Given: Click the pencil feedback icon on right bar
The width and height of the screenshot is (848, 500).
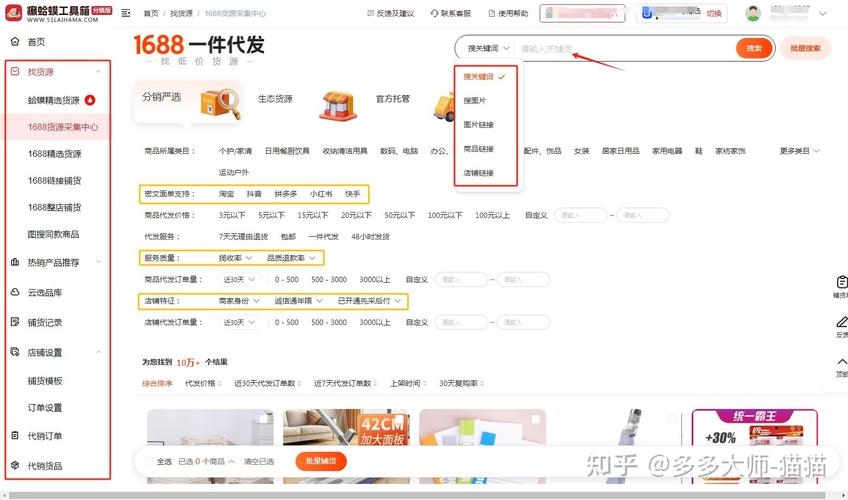Looking at the screenshot, I should [x=842, y=322].
